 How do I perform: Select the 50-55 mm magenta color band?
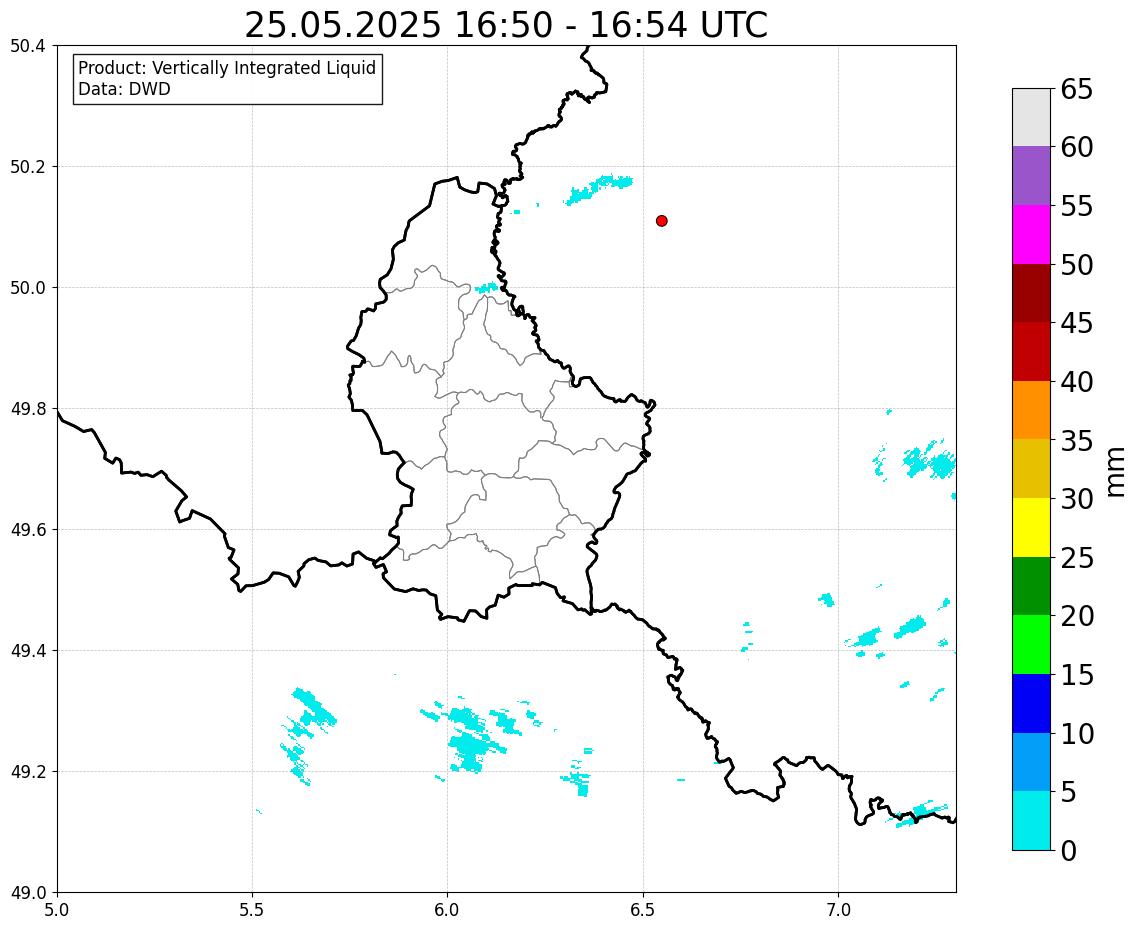click(1031, 234)
